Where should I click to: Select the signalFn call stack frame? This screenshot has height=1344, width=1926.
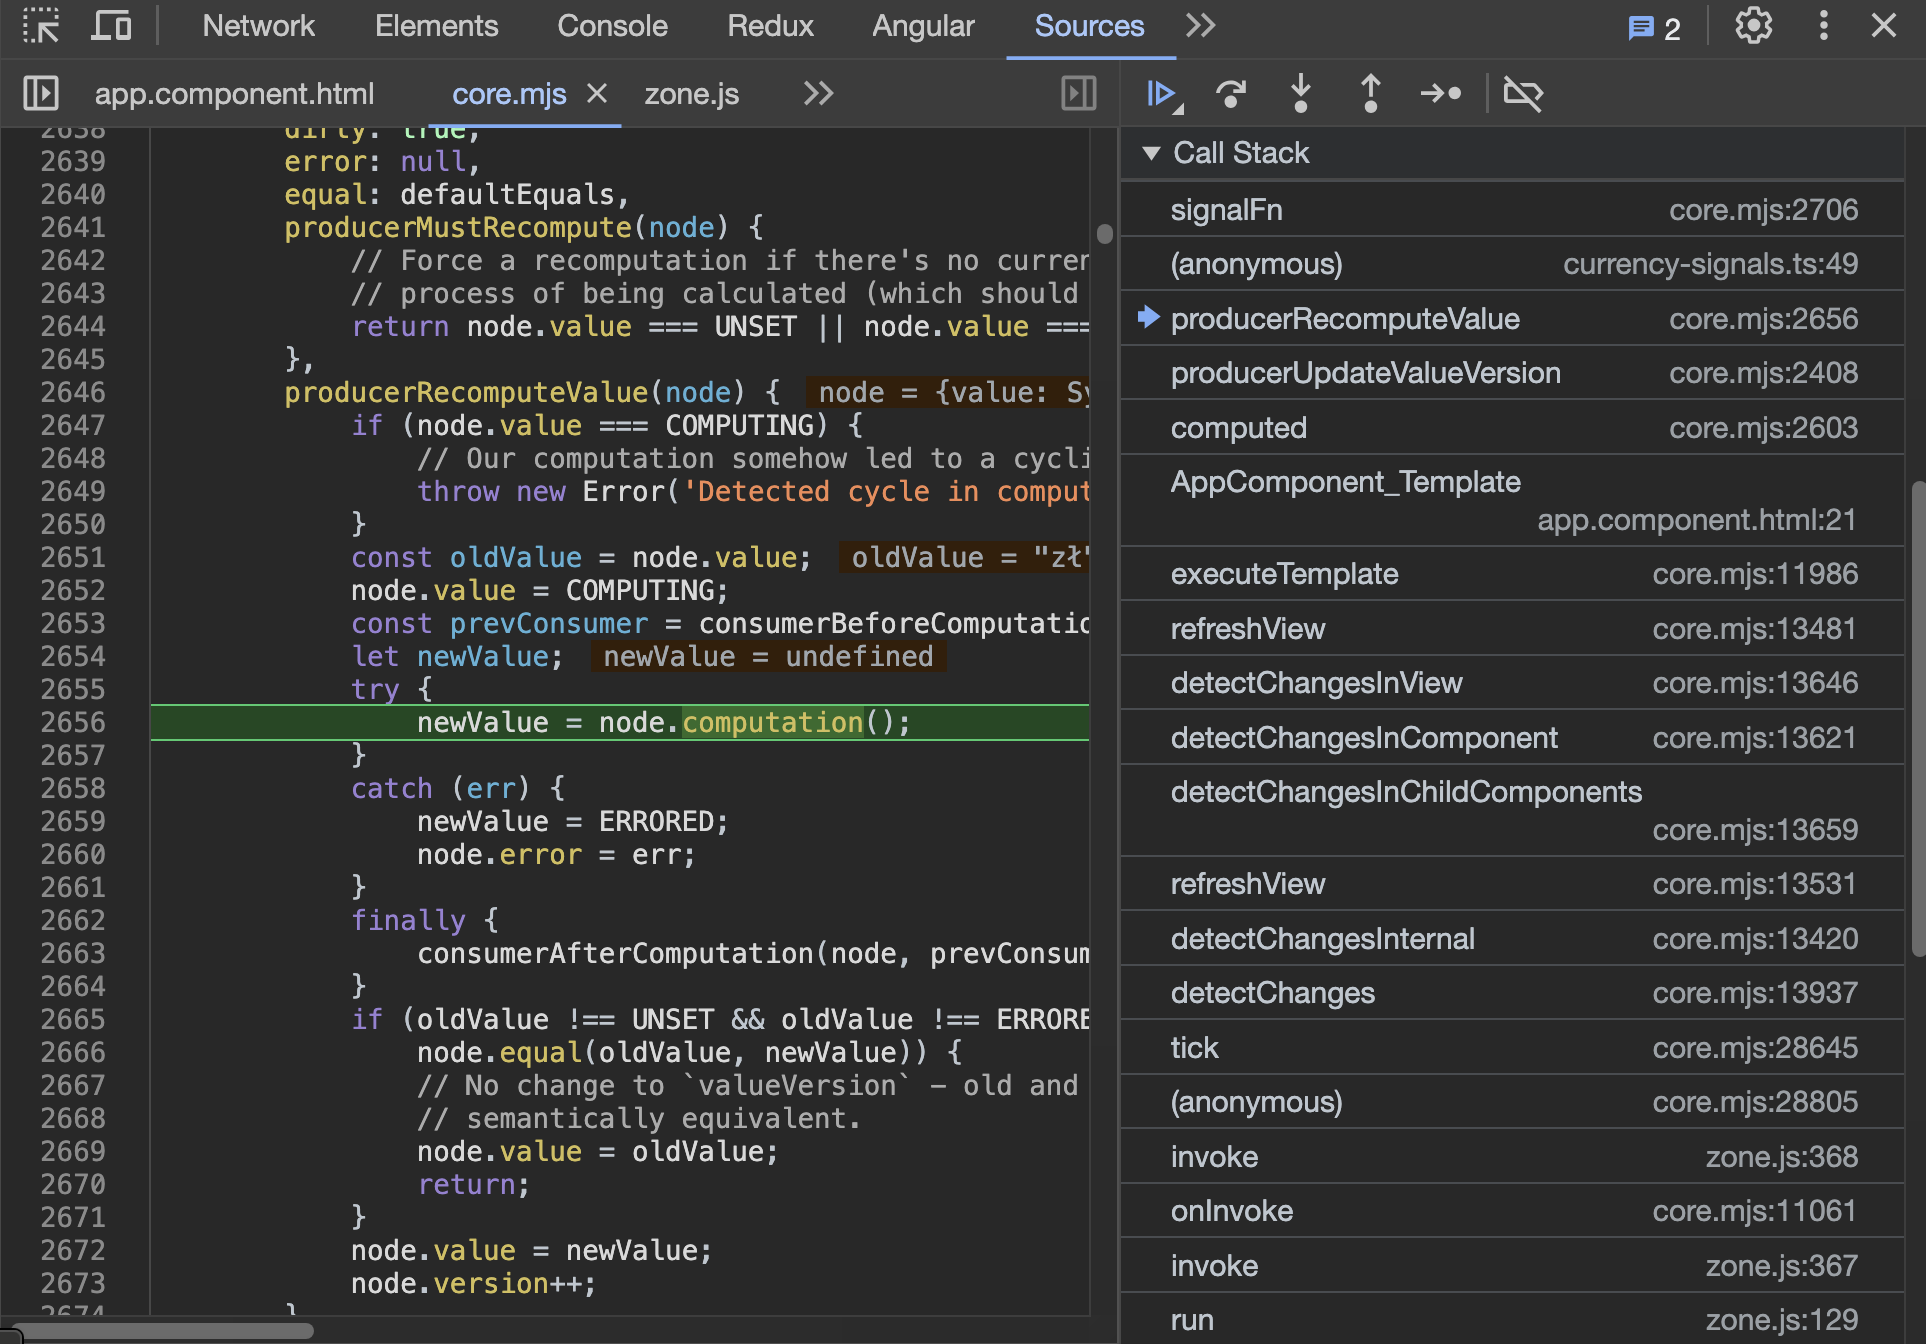(x=1226, y=210)
